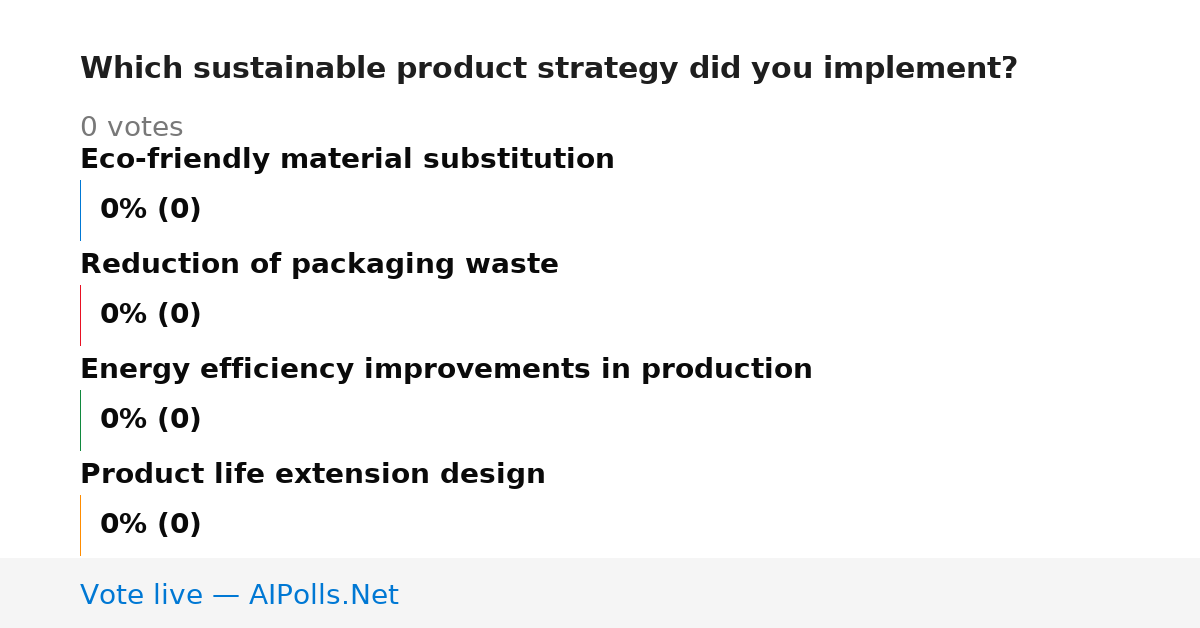Image resolution: width=1200 pixels, height=628 pixels.
Task: Click the gray footer bar area
Action: [x=600, y=593]
